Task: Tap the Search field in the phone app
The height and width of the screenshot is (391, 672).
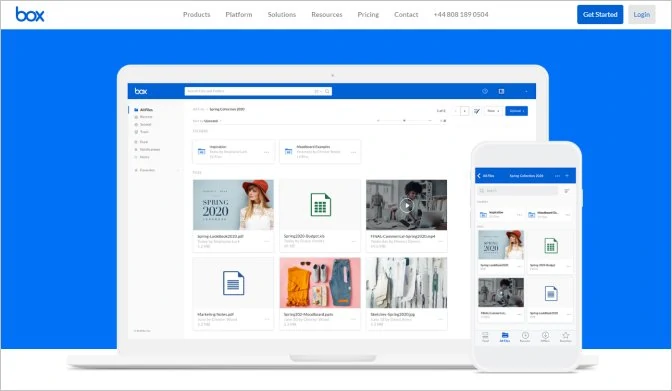Action: pos(517,190)
